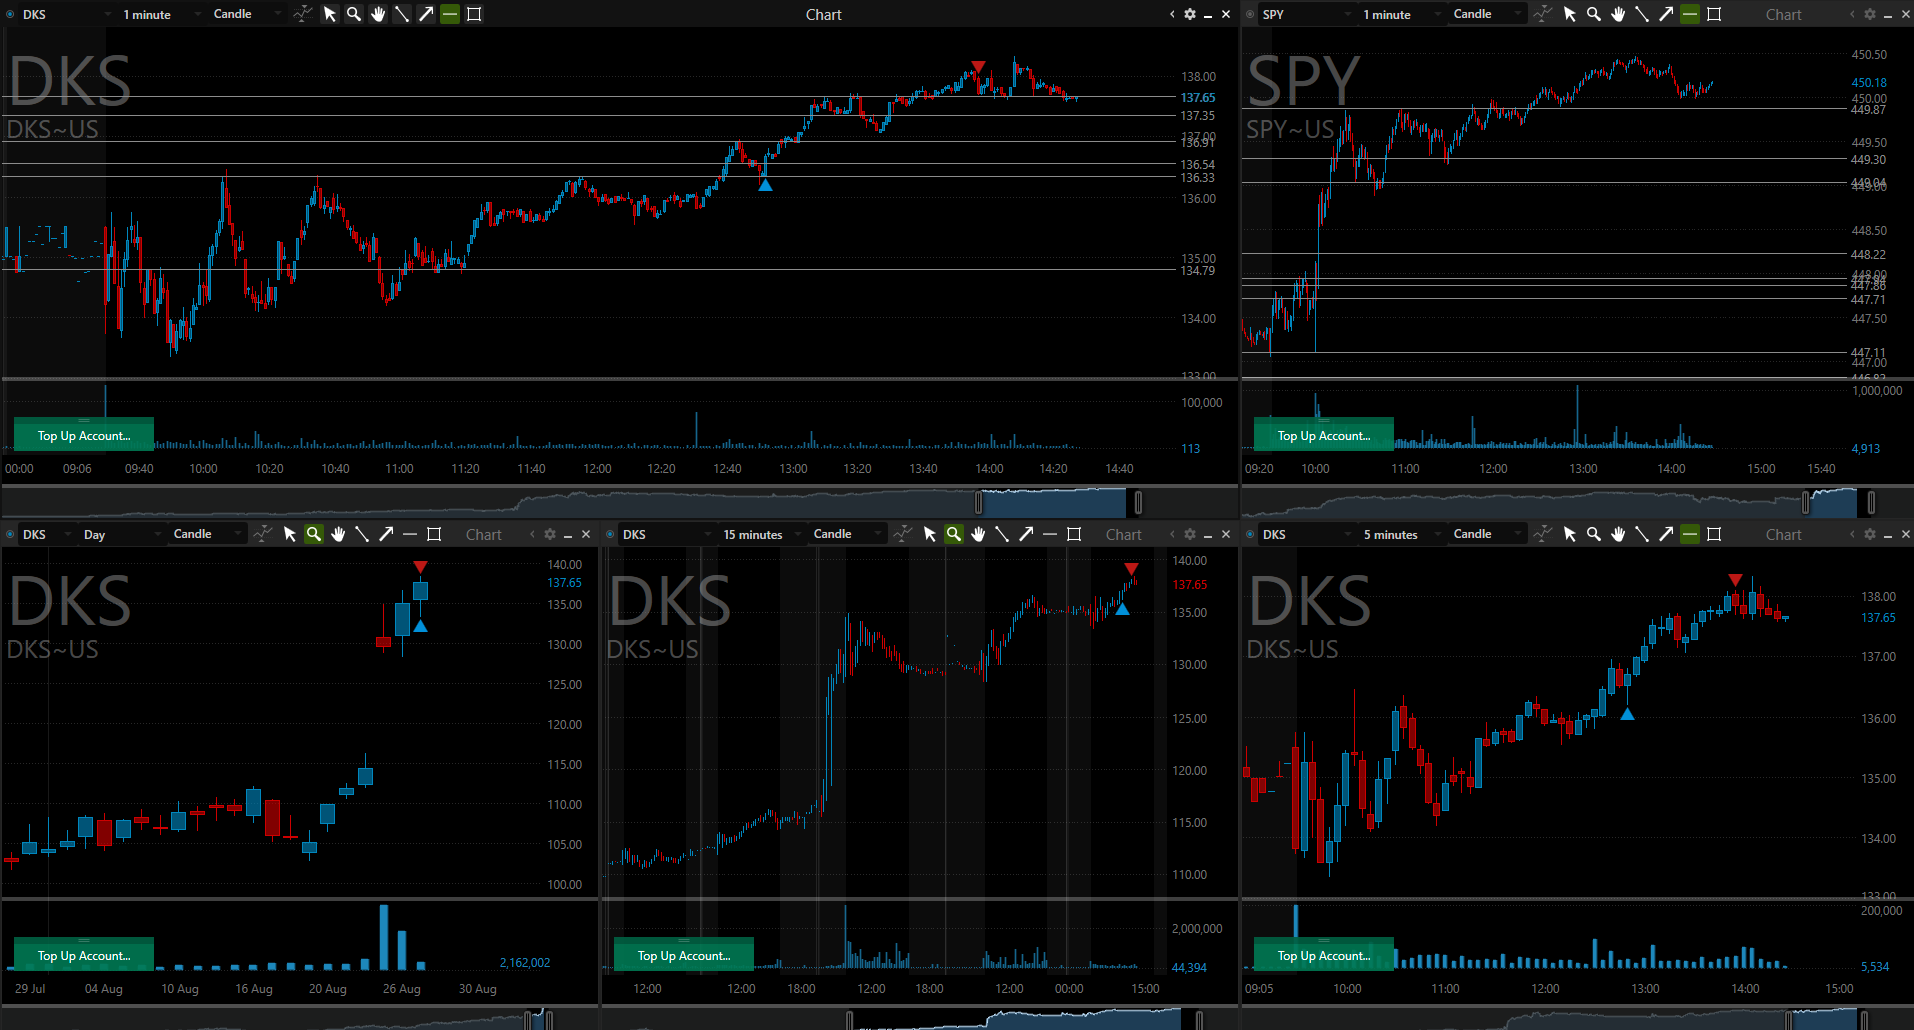The height and width of the screenshot is (1030, 1914).
Task: Open the SPY symbol dropdown
Action: 1306,14
